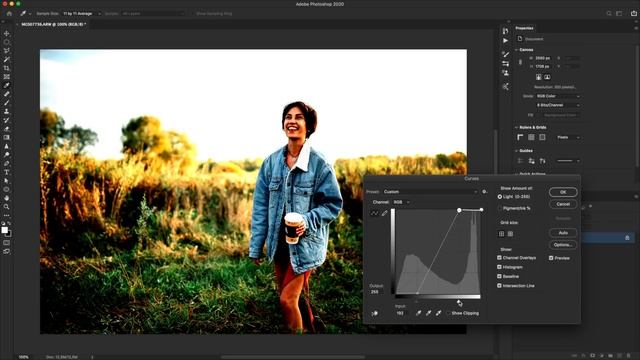
Task: Select the Eyedropper tool in the toolbar
Action: pos(7,85)
